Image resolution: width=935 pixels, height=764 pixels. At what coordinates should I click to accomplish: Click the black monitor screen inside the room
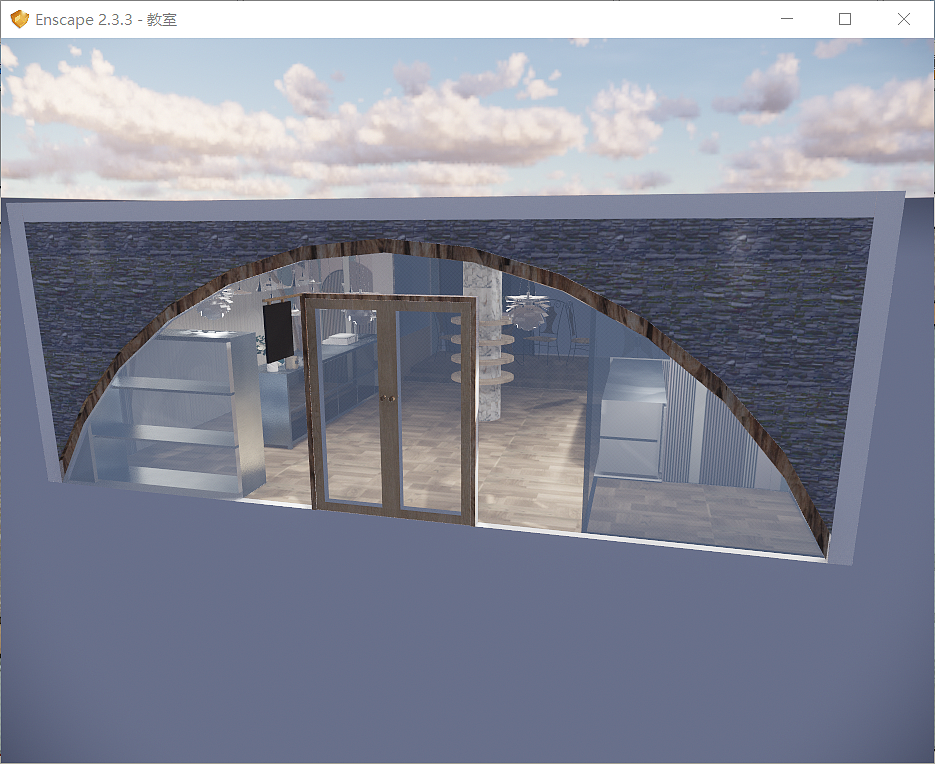[278, 331]
